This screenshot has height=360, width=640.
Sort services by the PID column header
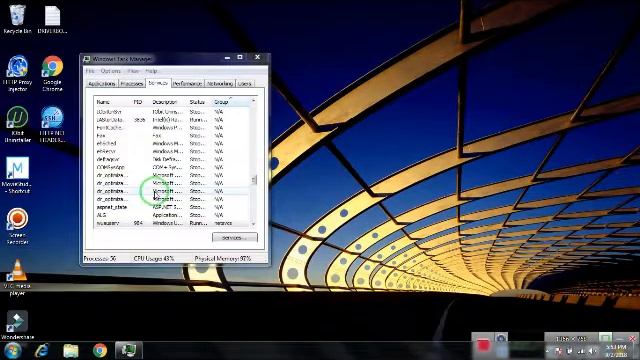coord(140,102)
